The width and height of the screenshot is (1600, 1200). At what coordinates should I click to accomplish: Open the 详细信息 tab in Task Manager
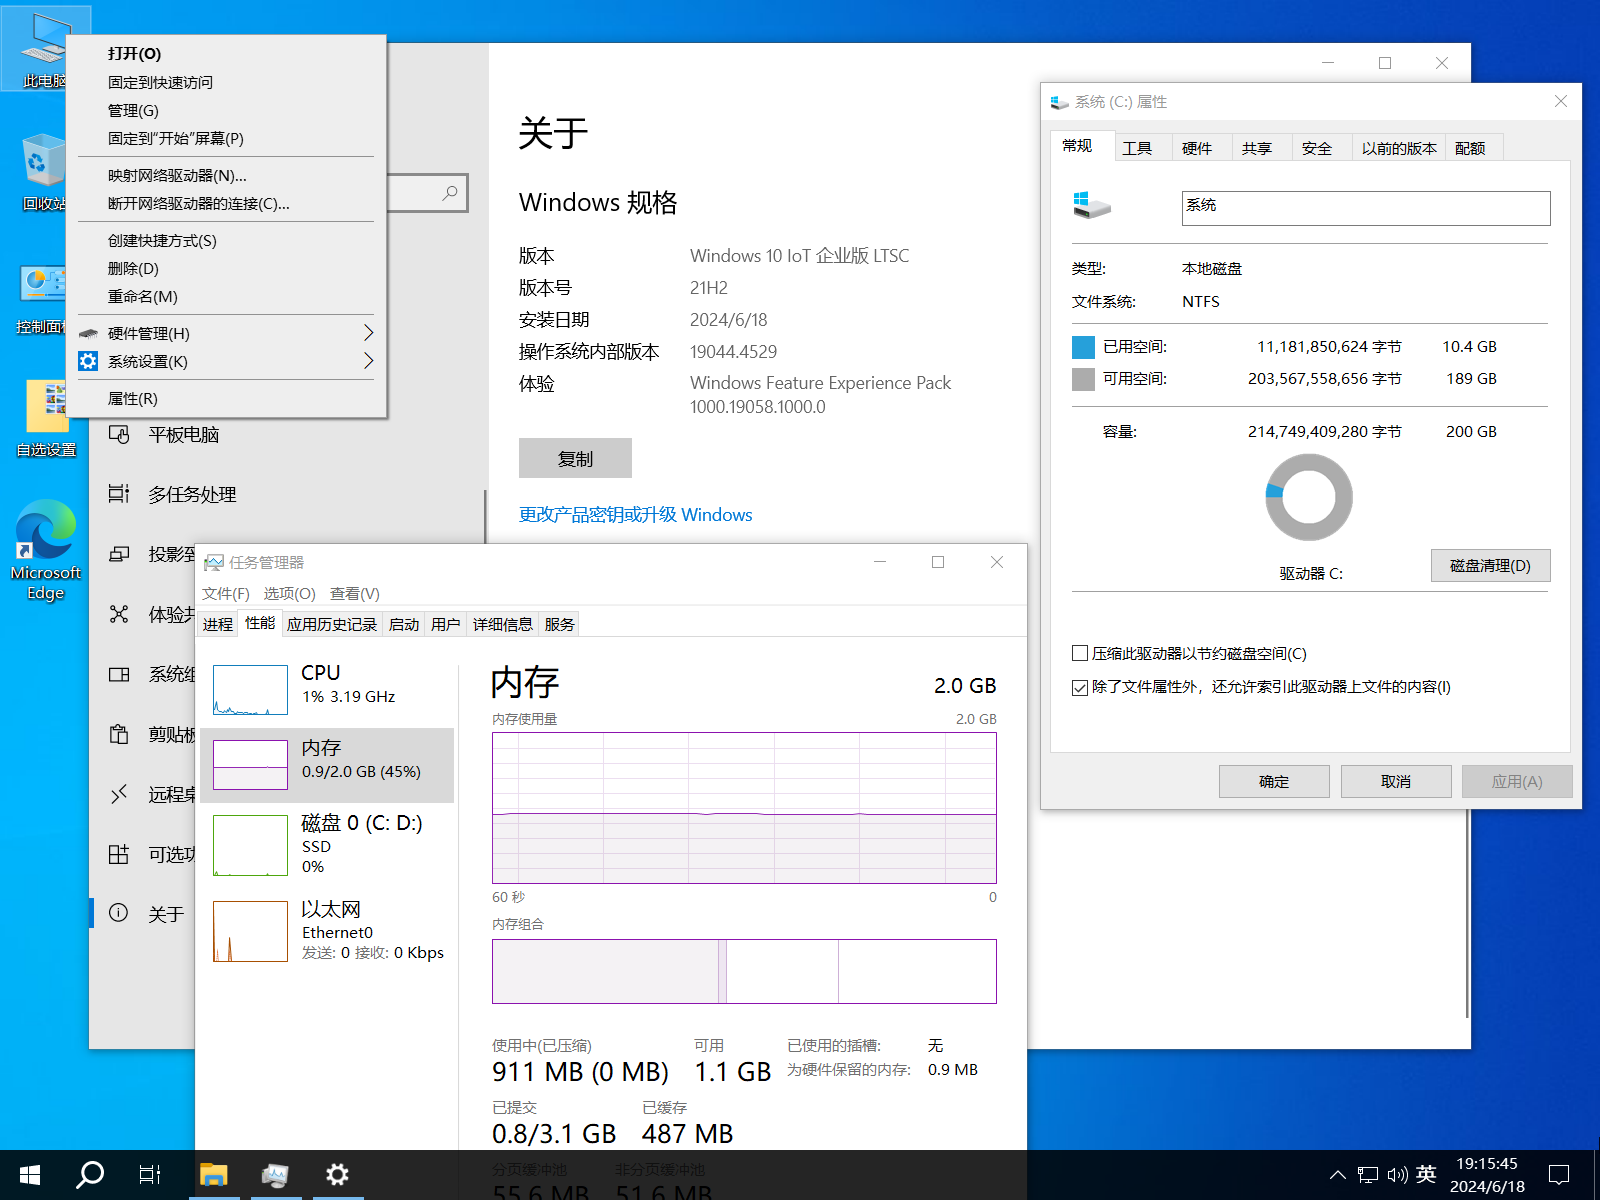tap(503, 624)
